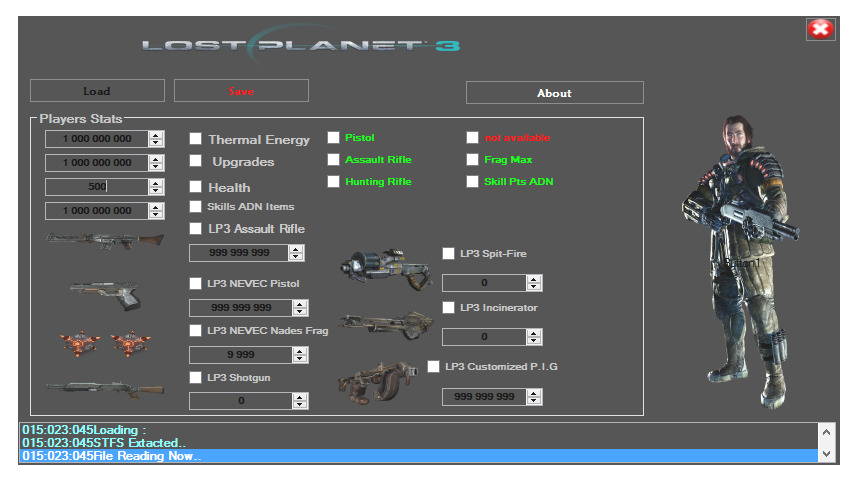Click the red Save button
The height and width of the screenshot is (481, 853).
click(x=241, y=91)
